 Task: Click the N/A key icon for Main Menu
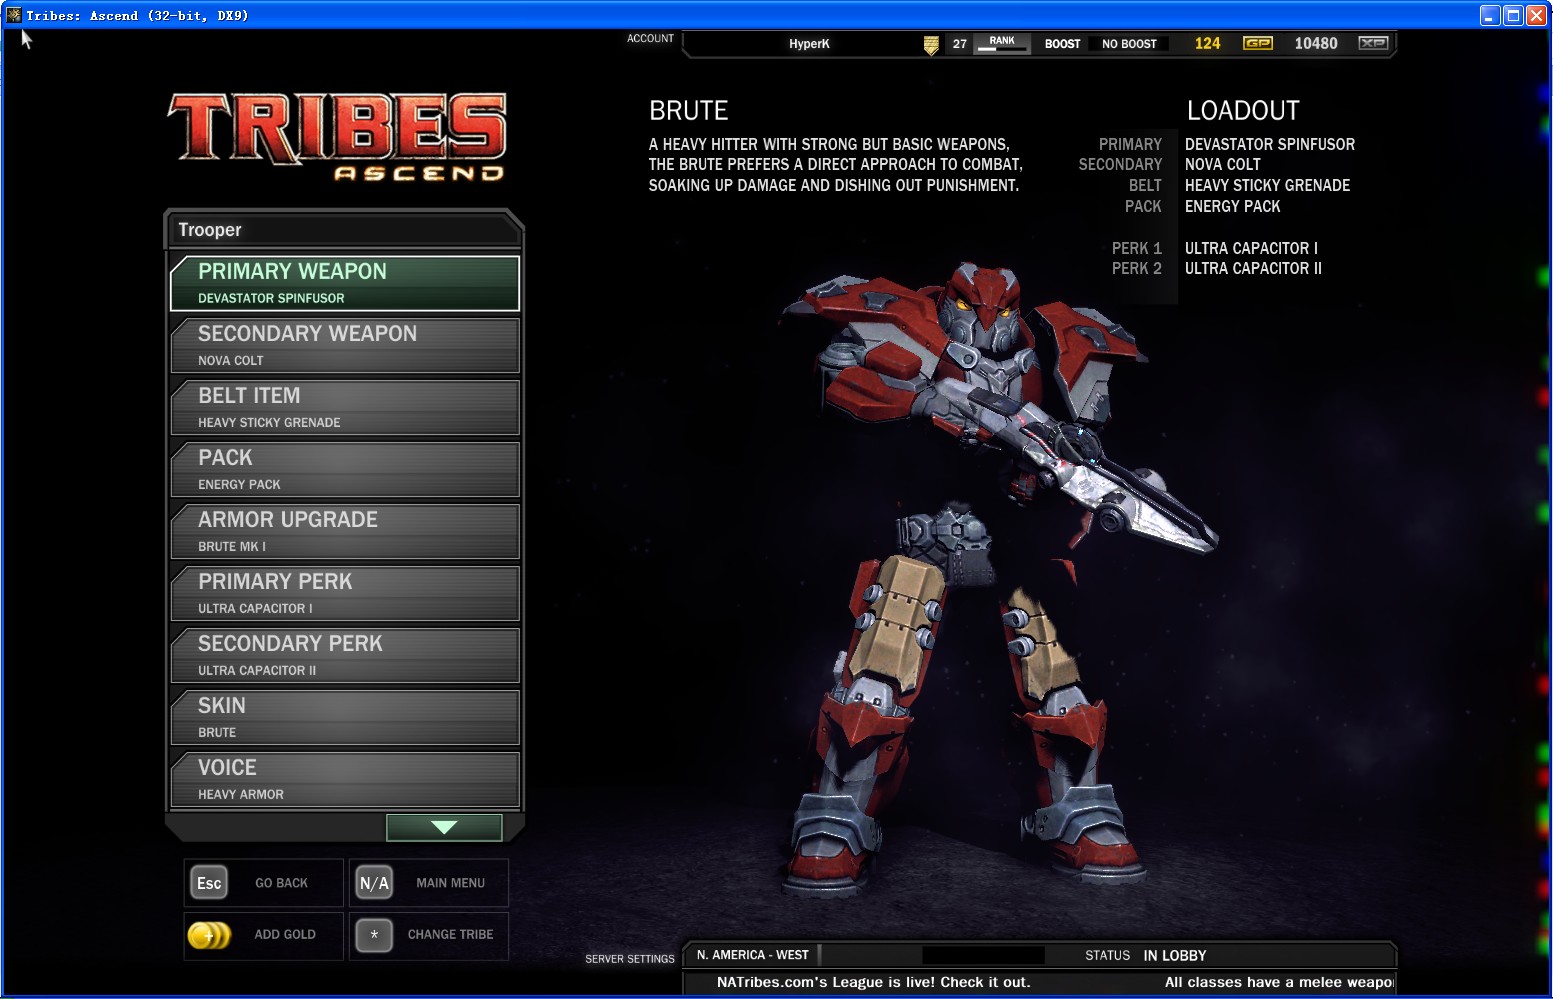[x=374, y=883]
